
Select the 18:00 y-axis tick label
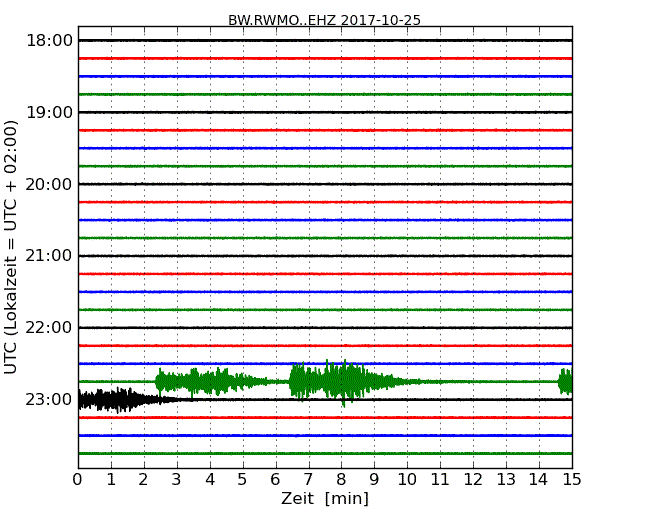tap(49, 41)
